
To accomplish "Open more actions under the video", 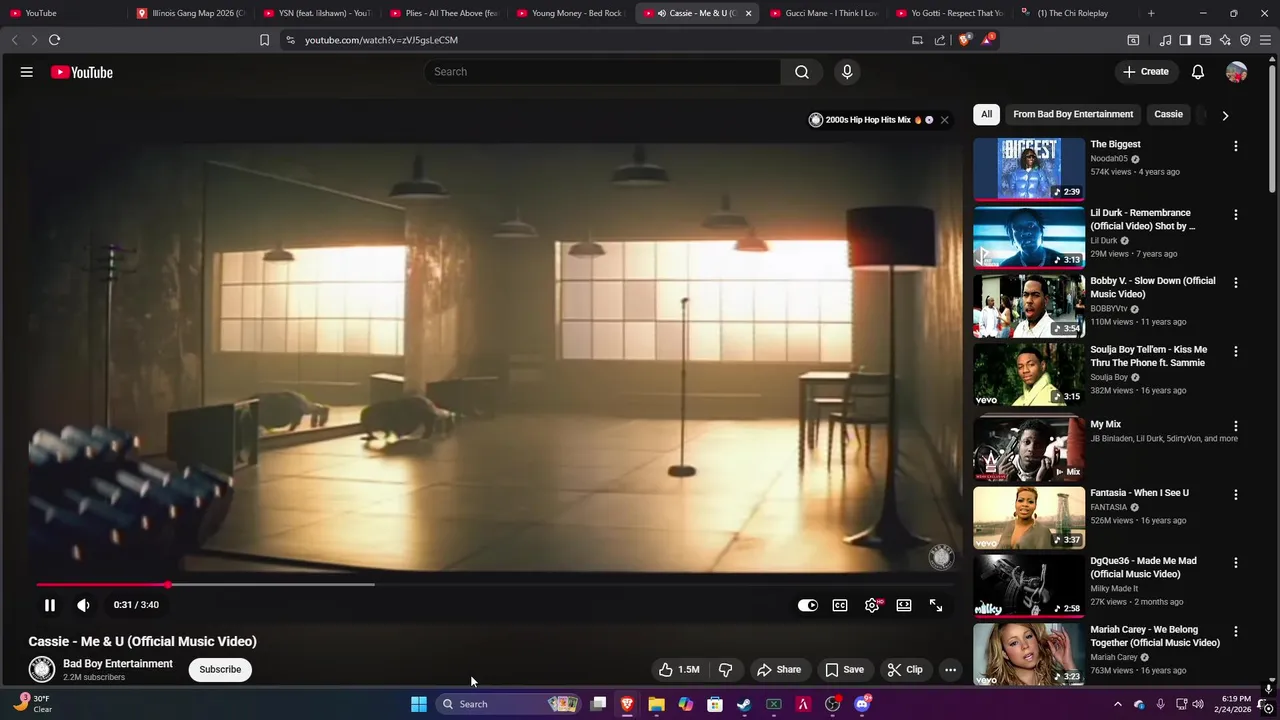I will pos(951,670).
